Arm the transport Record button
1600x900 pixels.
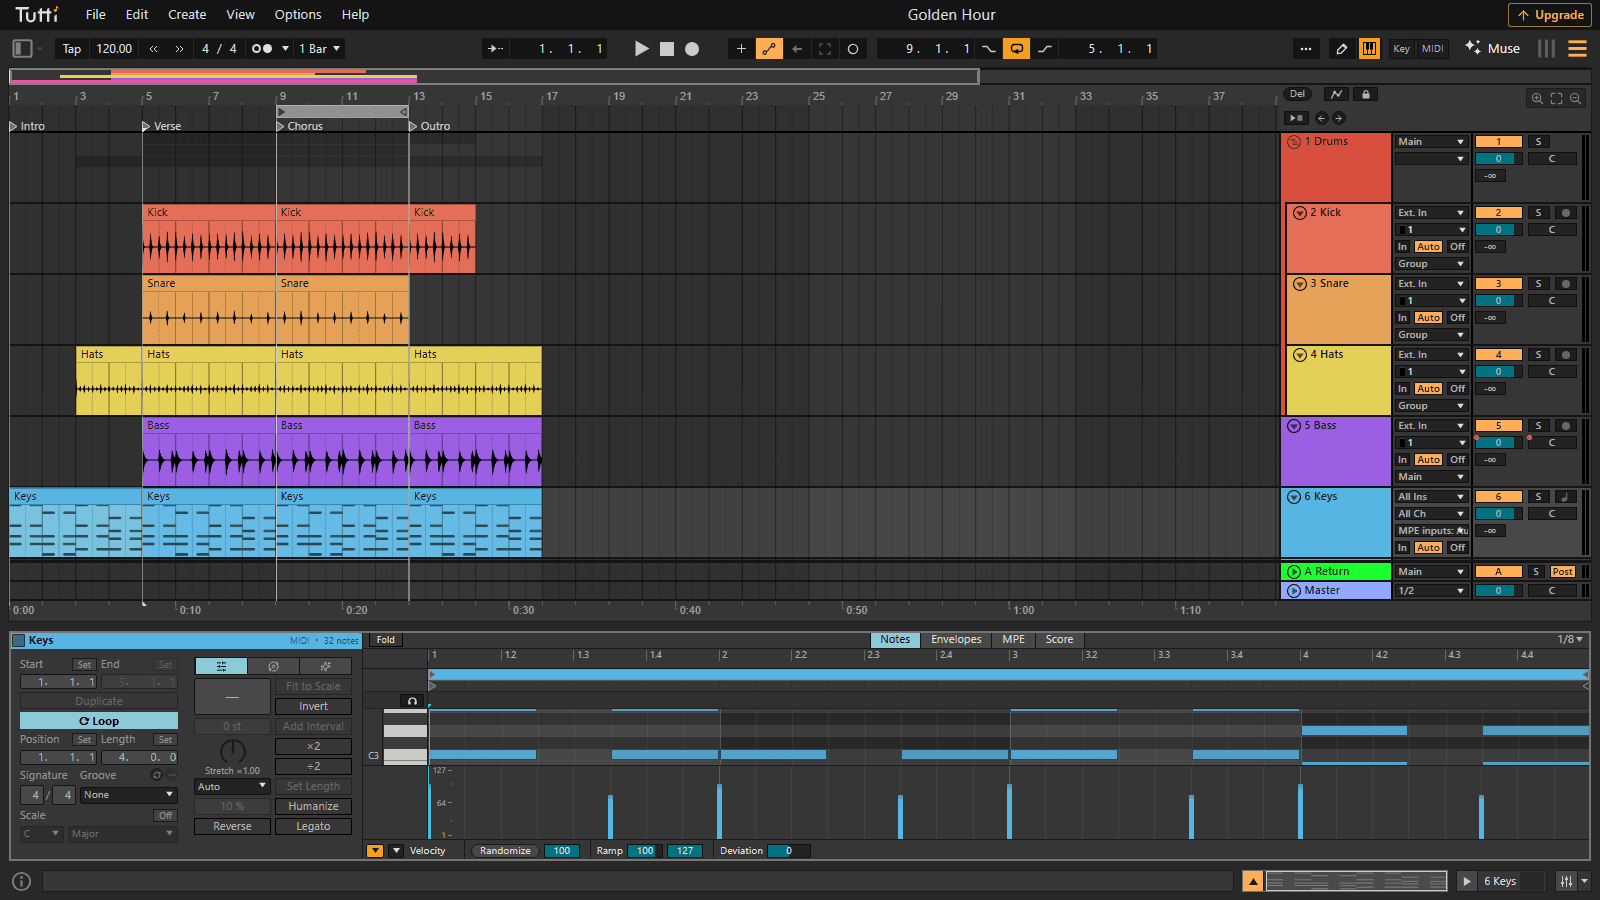coord(692,48)
